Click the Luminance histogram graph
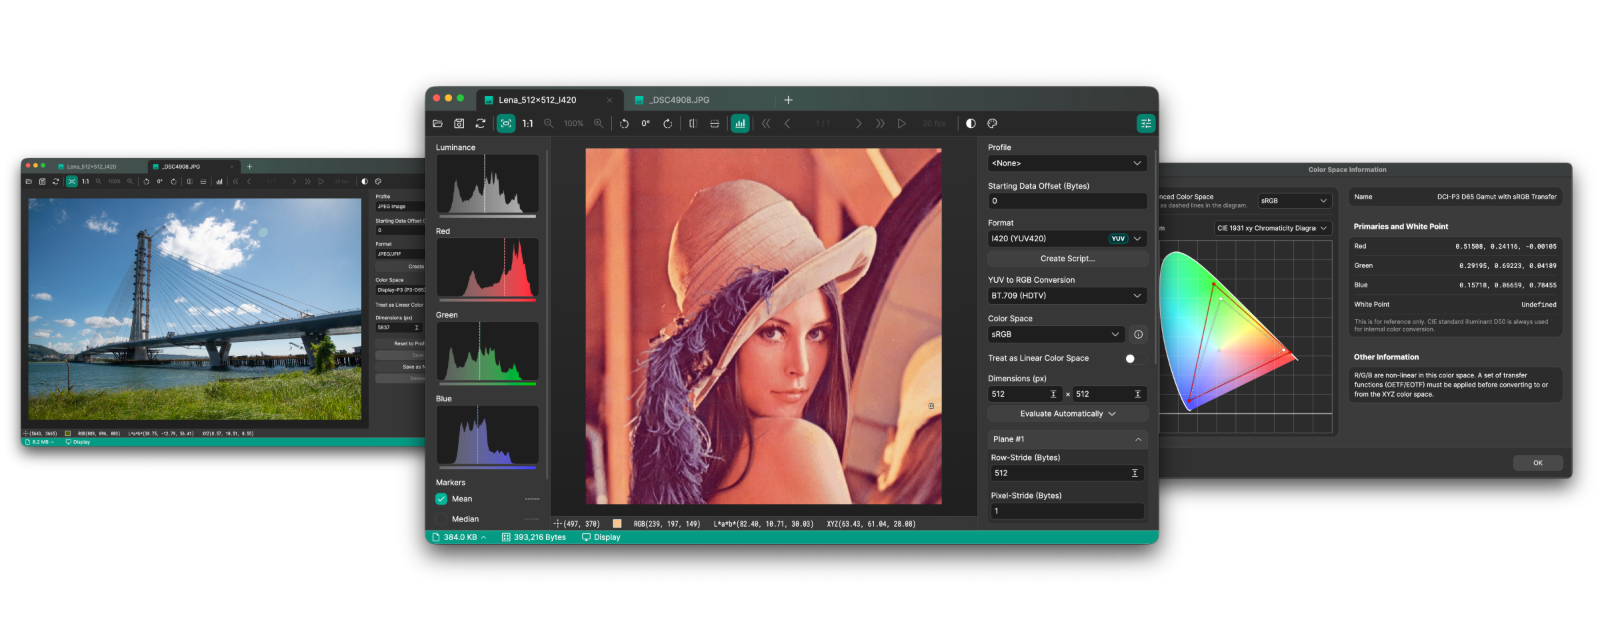 [x=487, y=185]
